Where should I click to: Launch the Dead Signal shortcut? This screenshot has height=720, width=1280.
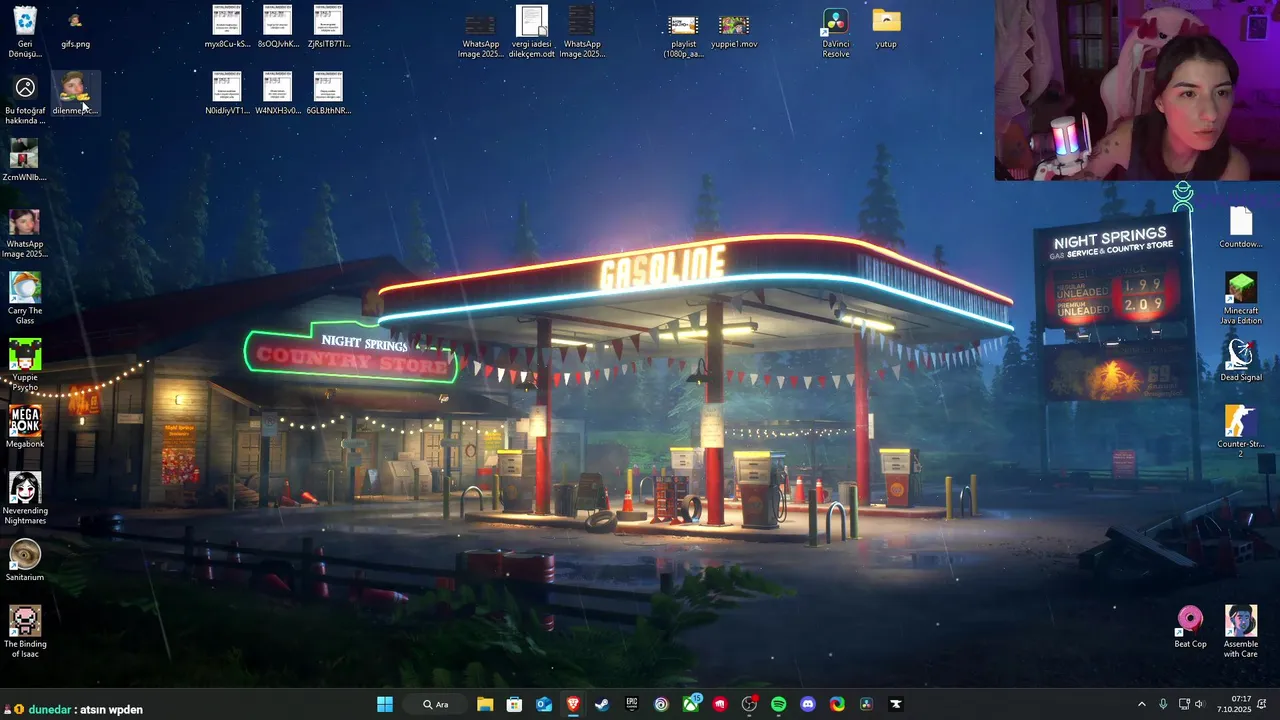tap(1240, 361)
